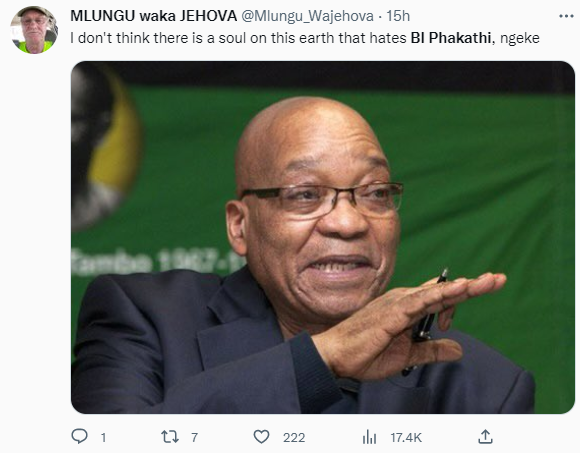580x453 pixels.
Task: Open view analytics bar chart icon
Action: 369,437
